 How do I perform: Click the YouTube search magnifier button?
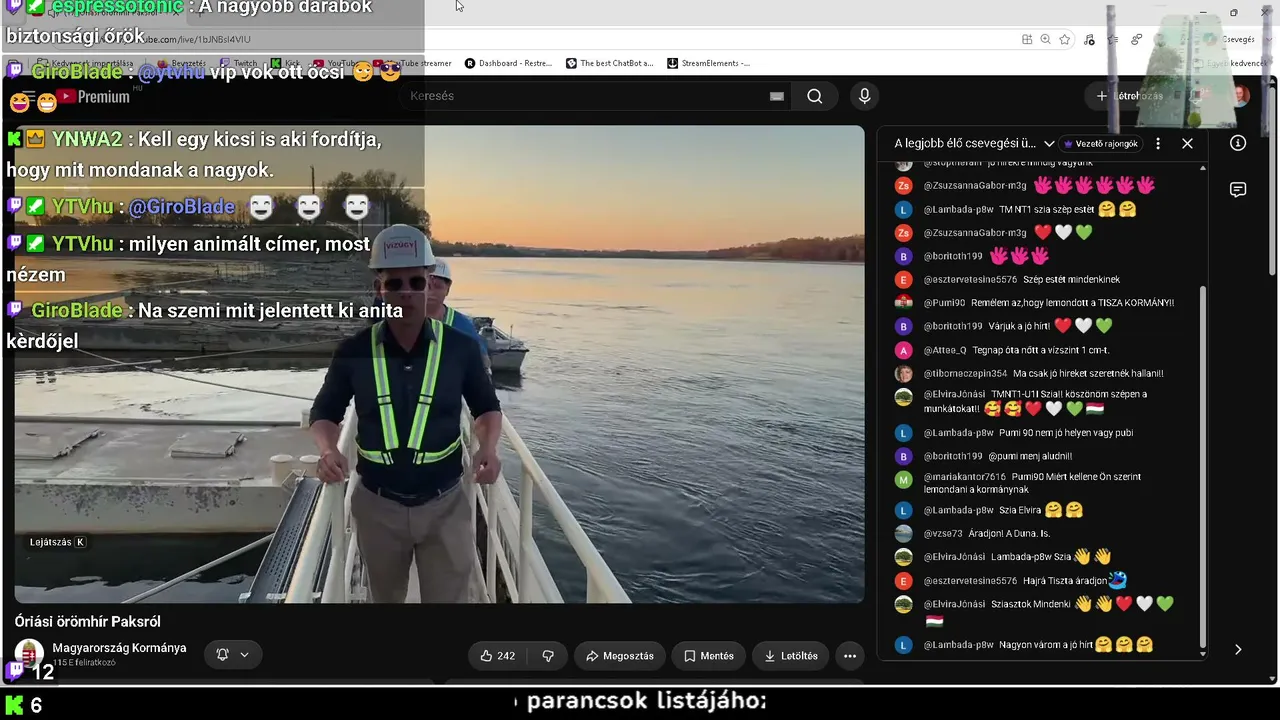(x=815, y=96)
